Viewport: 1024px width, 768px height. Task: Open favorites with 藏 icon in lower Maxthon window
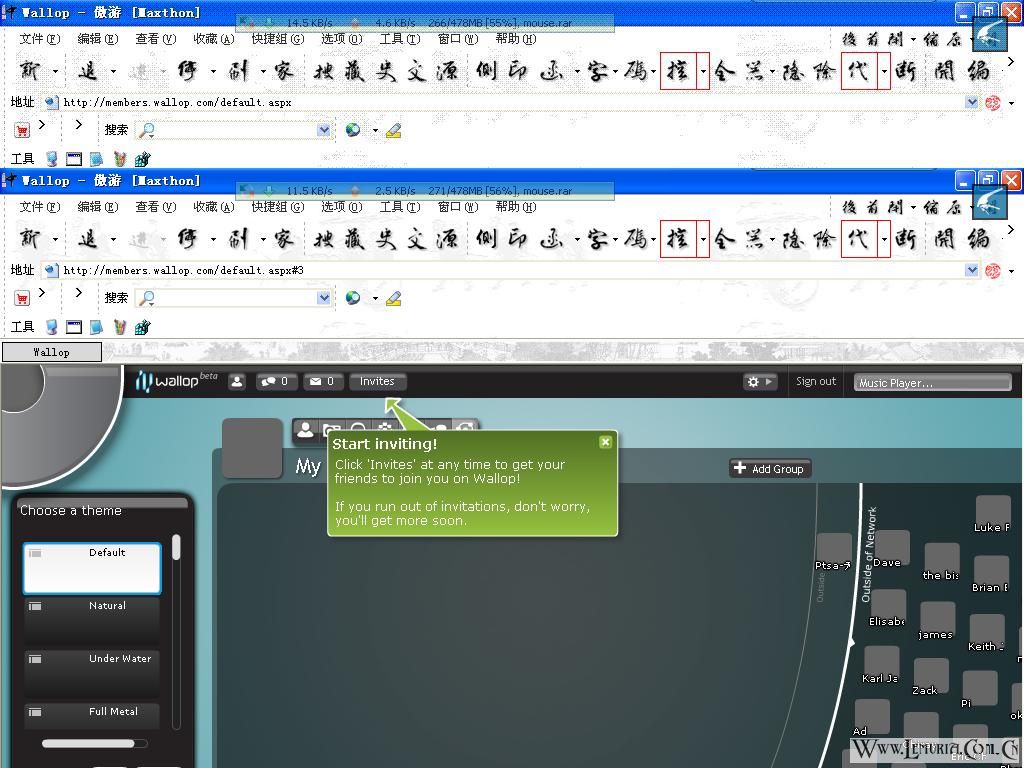point(354,239)
